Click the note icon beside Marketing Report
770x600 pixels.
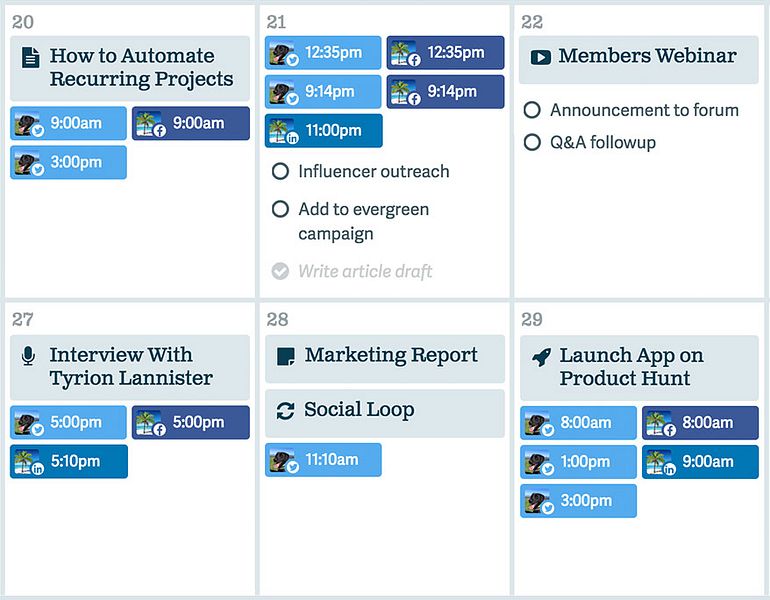tap(286, 356)
